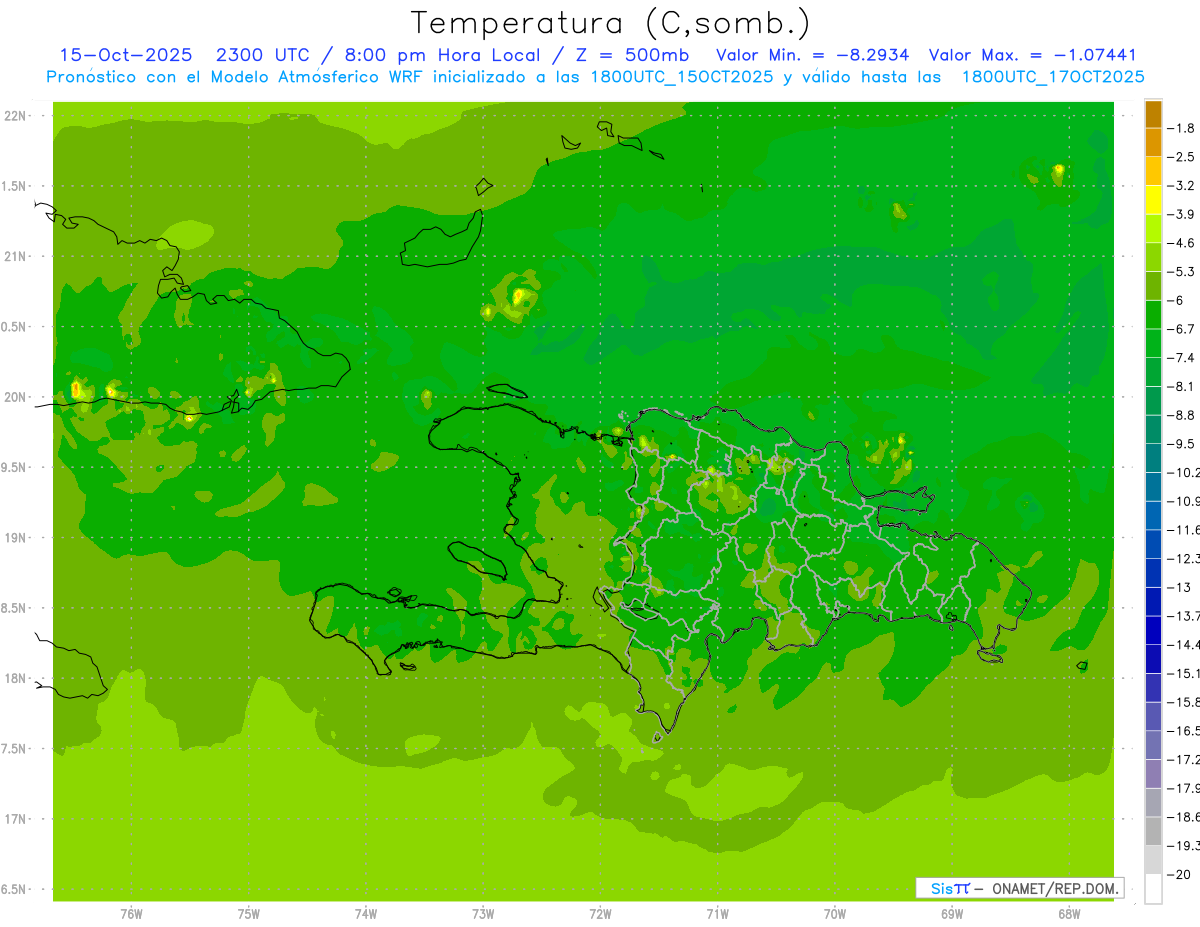Click the title 'Temperatura (C,somb.)'
Screen dimensions: 1200x927
[x=611, y=22]
